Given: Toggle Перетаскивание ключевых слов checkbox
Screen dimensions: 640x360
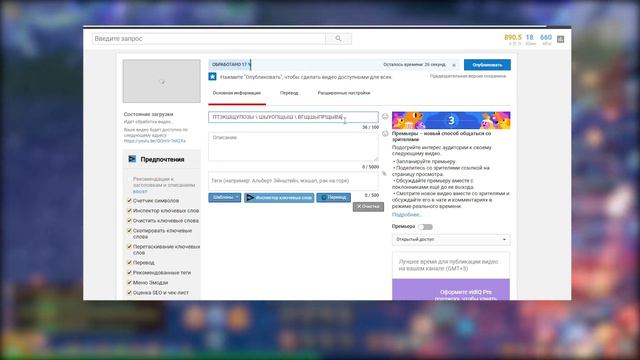Looking at the screenshot, I should click(129, 247).
